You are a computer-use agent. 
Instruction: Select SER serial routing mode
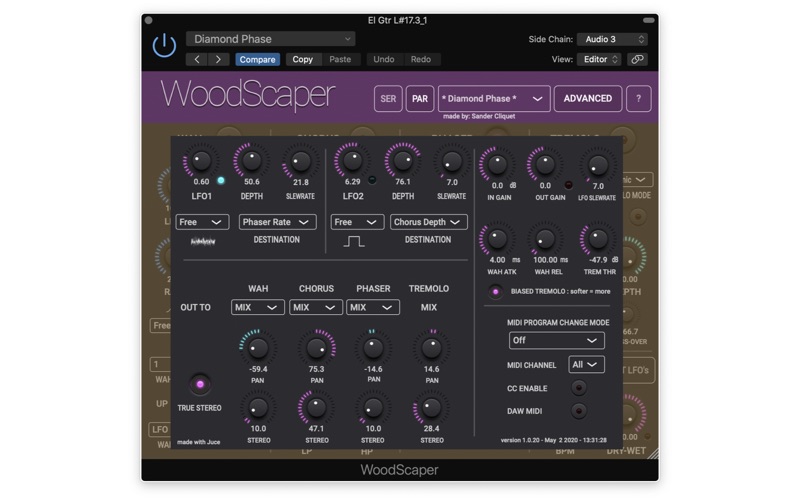coord(388,98)
